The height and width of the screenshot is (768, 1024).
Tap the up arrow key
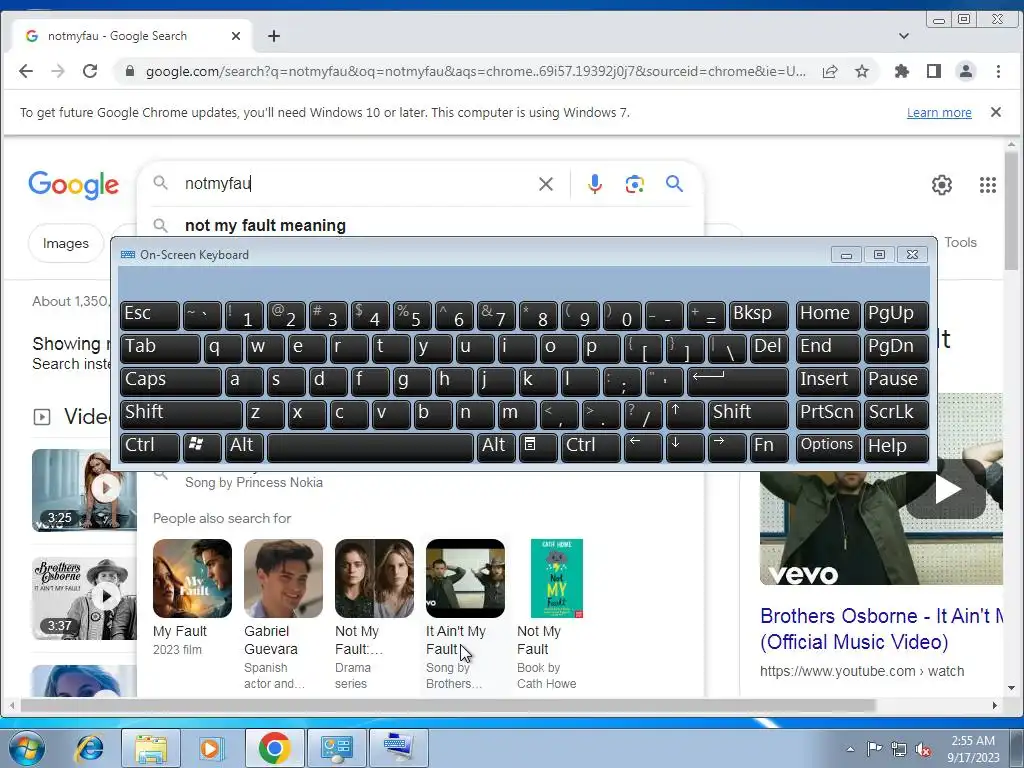point(685,414)
